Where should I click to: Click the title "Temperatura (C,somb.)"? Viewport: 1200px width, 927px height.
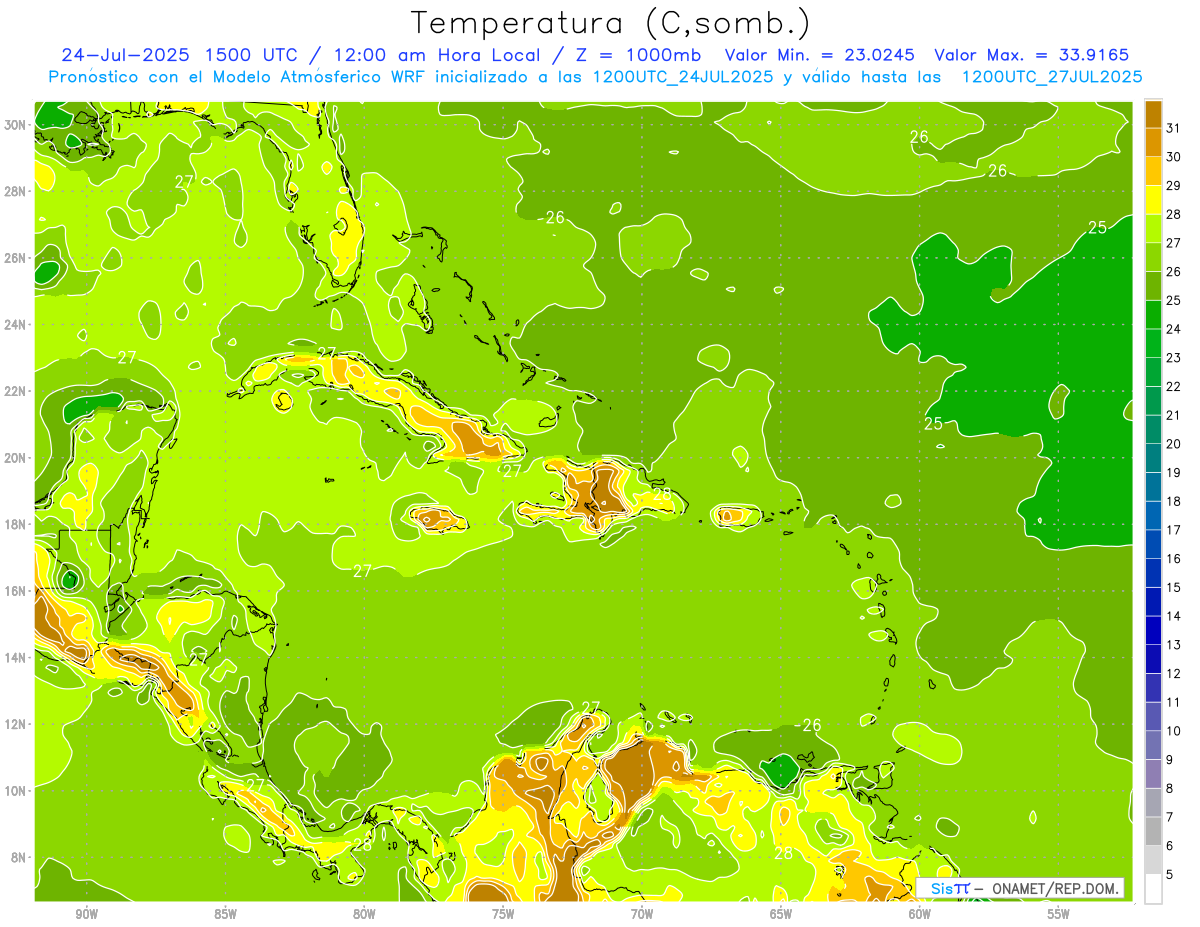point(611,23)
